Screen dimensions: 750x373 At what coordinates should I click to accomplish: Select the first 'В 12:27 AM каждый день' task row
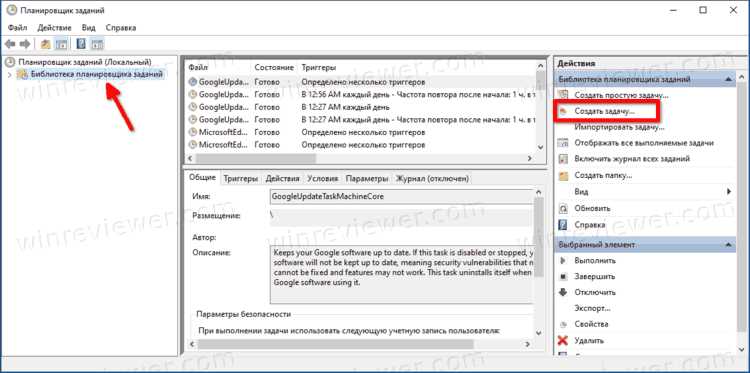pyautogui.click(x=361, y=107)
